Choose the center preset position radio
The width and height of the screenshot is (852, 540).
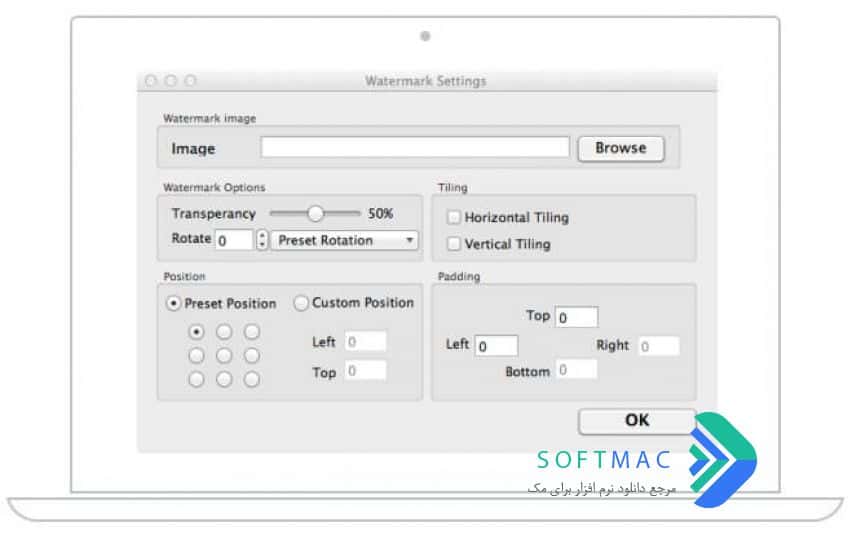click(x=224, y=356)
